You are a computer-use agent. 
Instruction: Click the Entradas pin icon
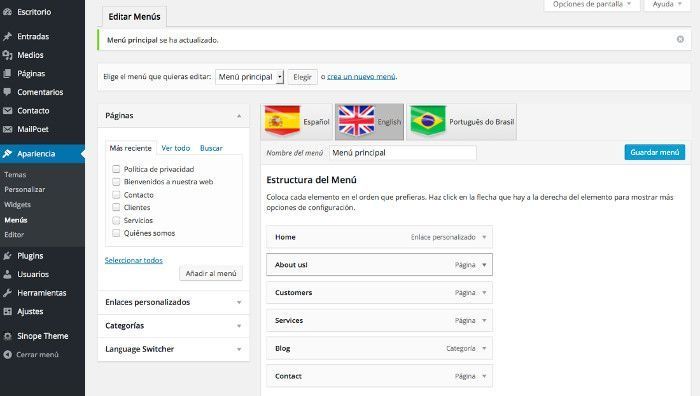pyautogui.click(x=7, y=37)
